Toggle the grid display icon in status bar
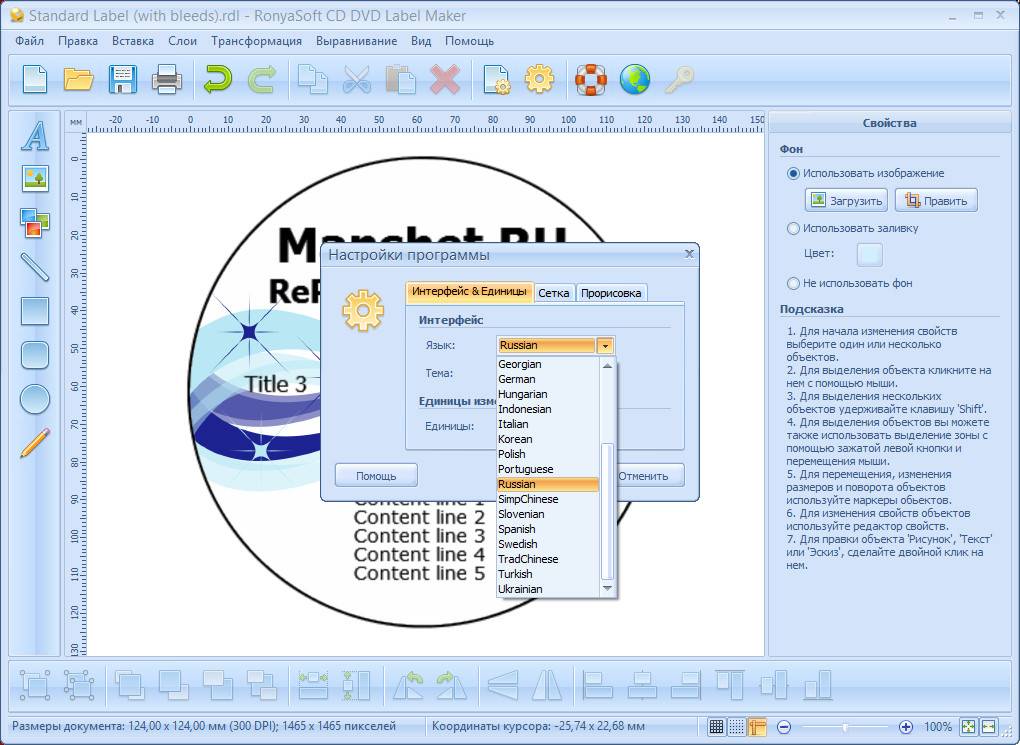 tap(716, 727)
